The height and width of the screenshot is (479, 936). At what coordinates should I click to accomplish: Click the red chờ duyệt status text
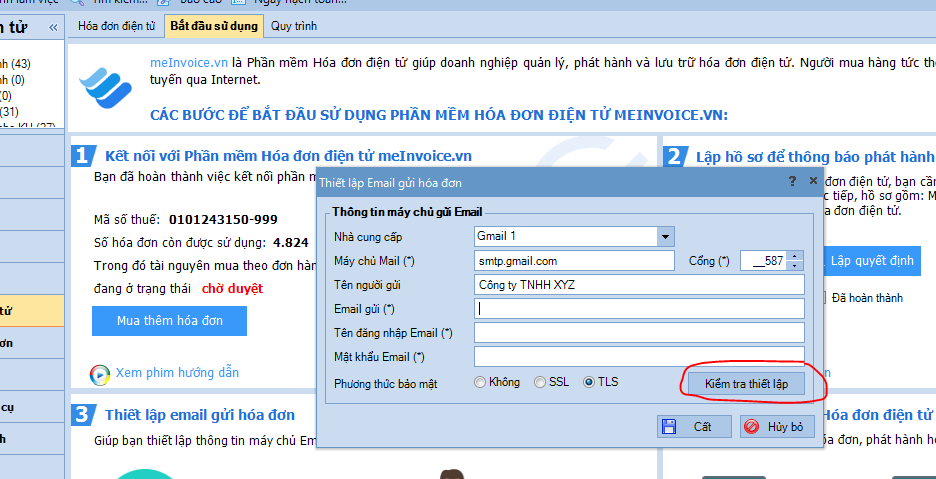(x=232, y=289)
